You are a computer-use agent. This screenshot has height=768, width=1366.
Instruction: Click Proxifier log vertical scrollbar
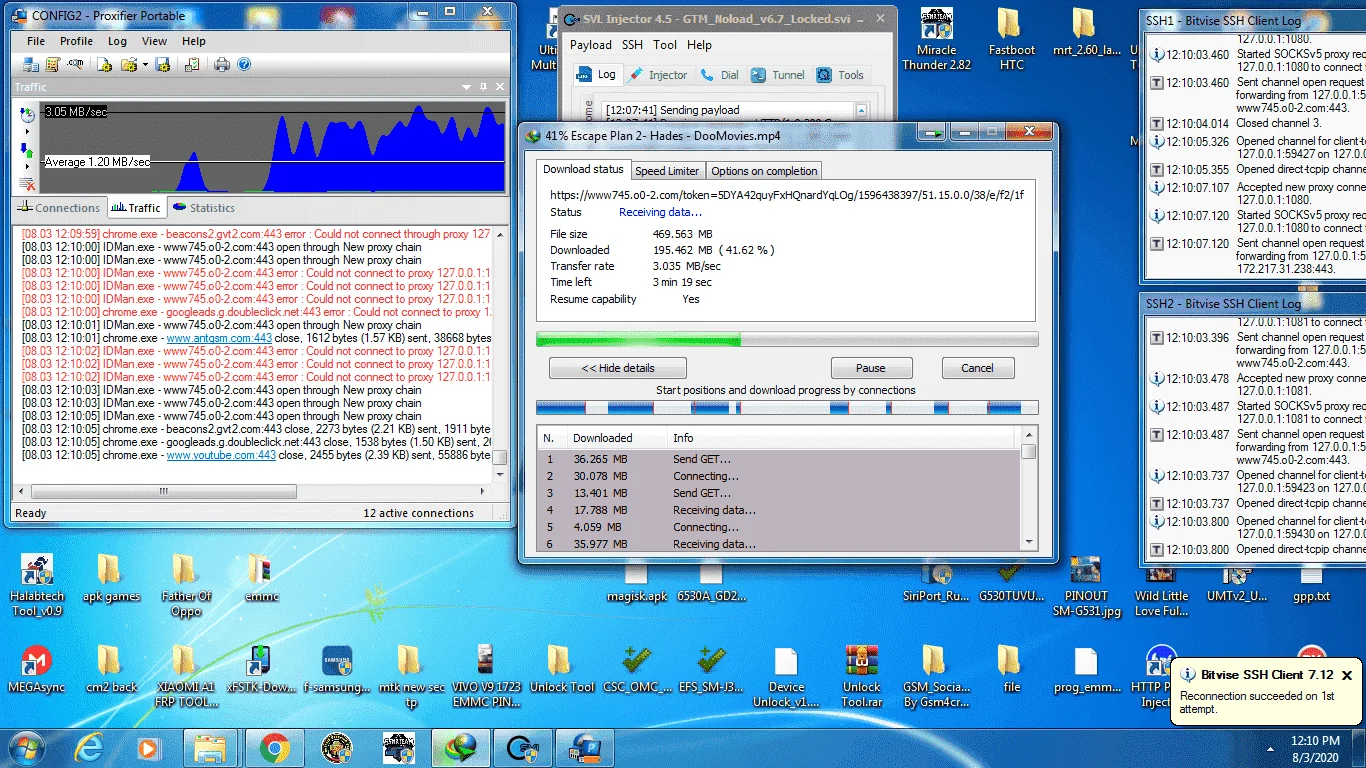tap(500, 354)
